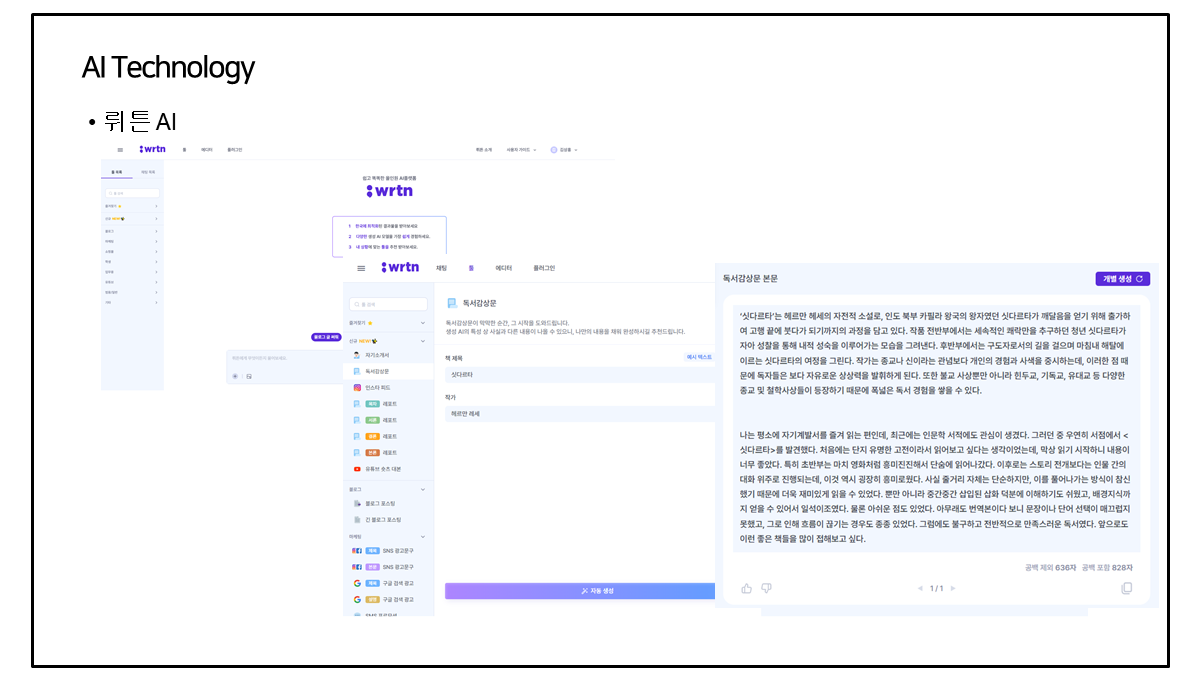Switch to the 에디터 tab in the front window
Image resolution: width=1200 pixels, height=675 pixels.
504,268
